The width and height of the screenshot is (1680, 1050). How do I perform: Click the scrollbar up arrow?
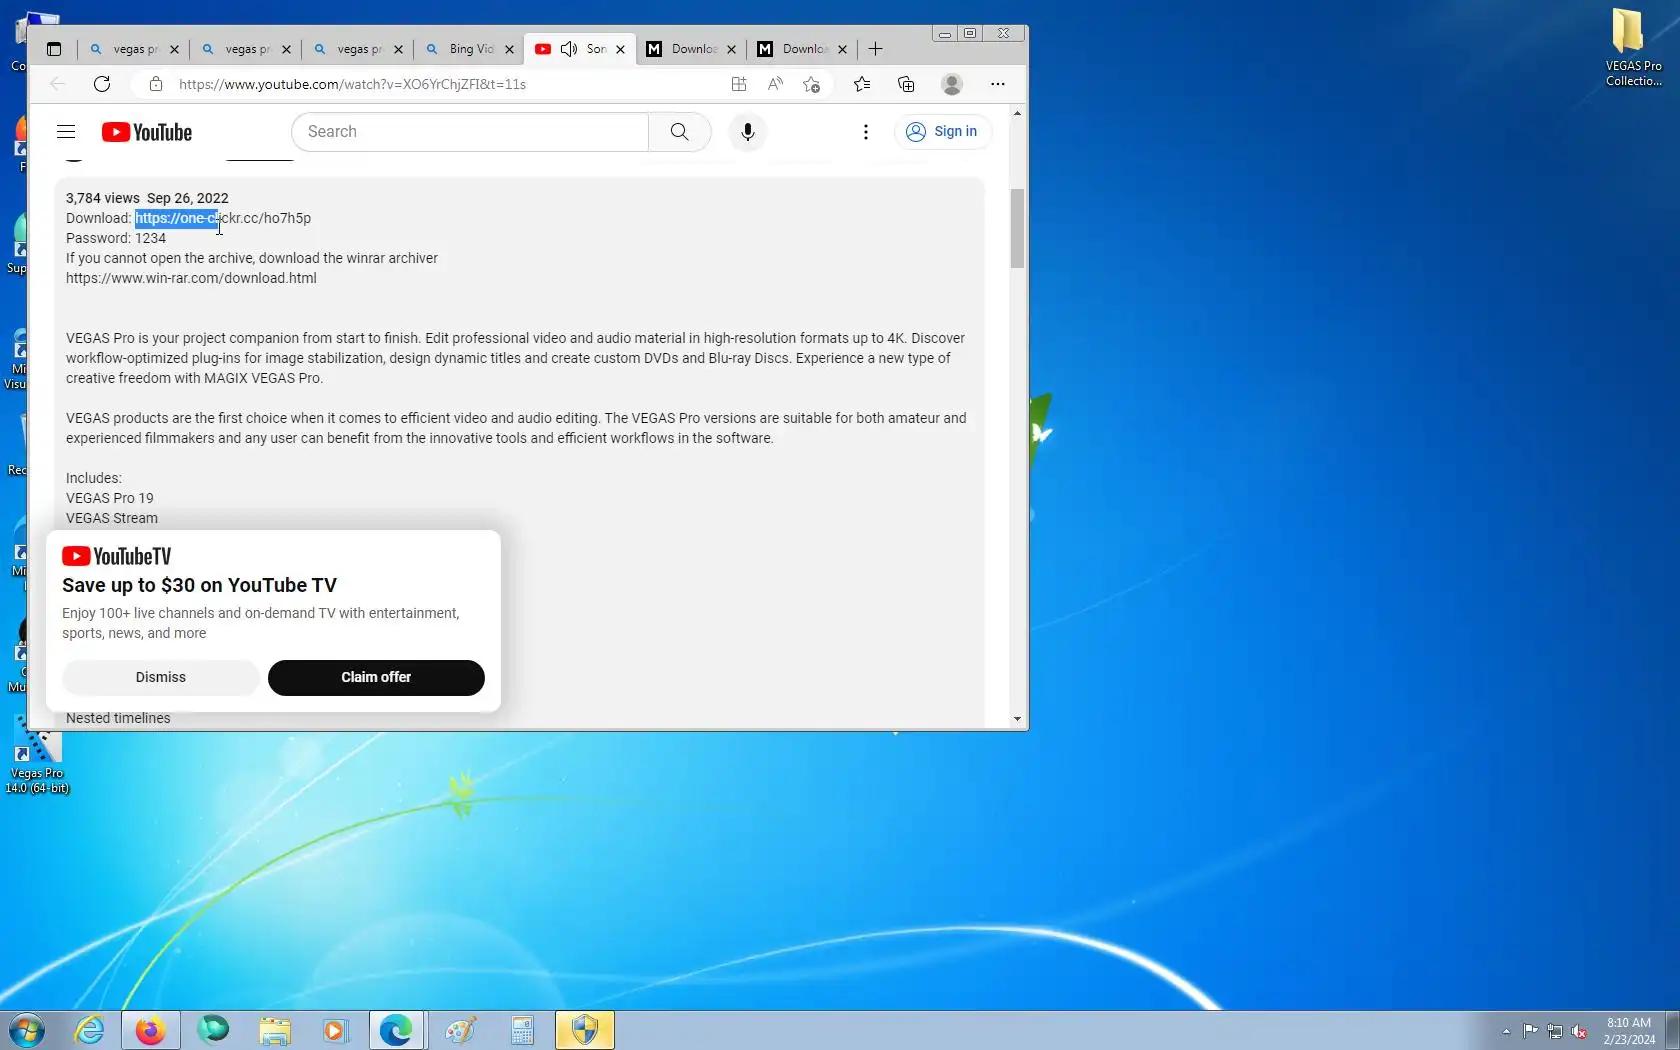pyautogui.click(x=1017, y=113)
